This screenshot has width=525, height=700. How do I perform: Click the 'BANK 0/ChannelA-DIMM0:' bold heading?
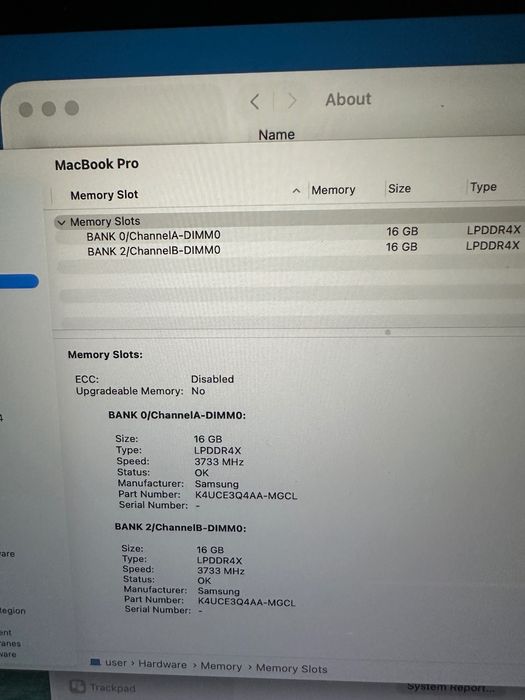point(177,415)
